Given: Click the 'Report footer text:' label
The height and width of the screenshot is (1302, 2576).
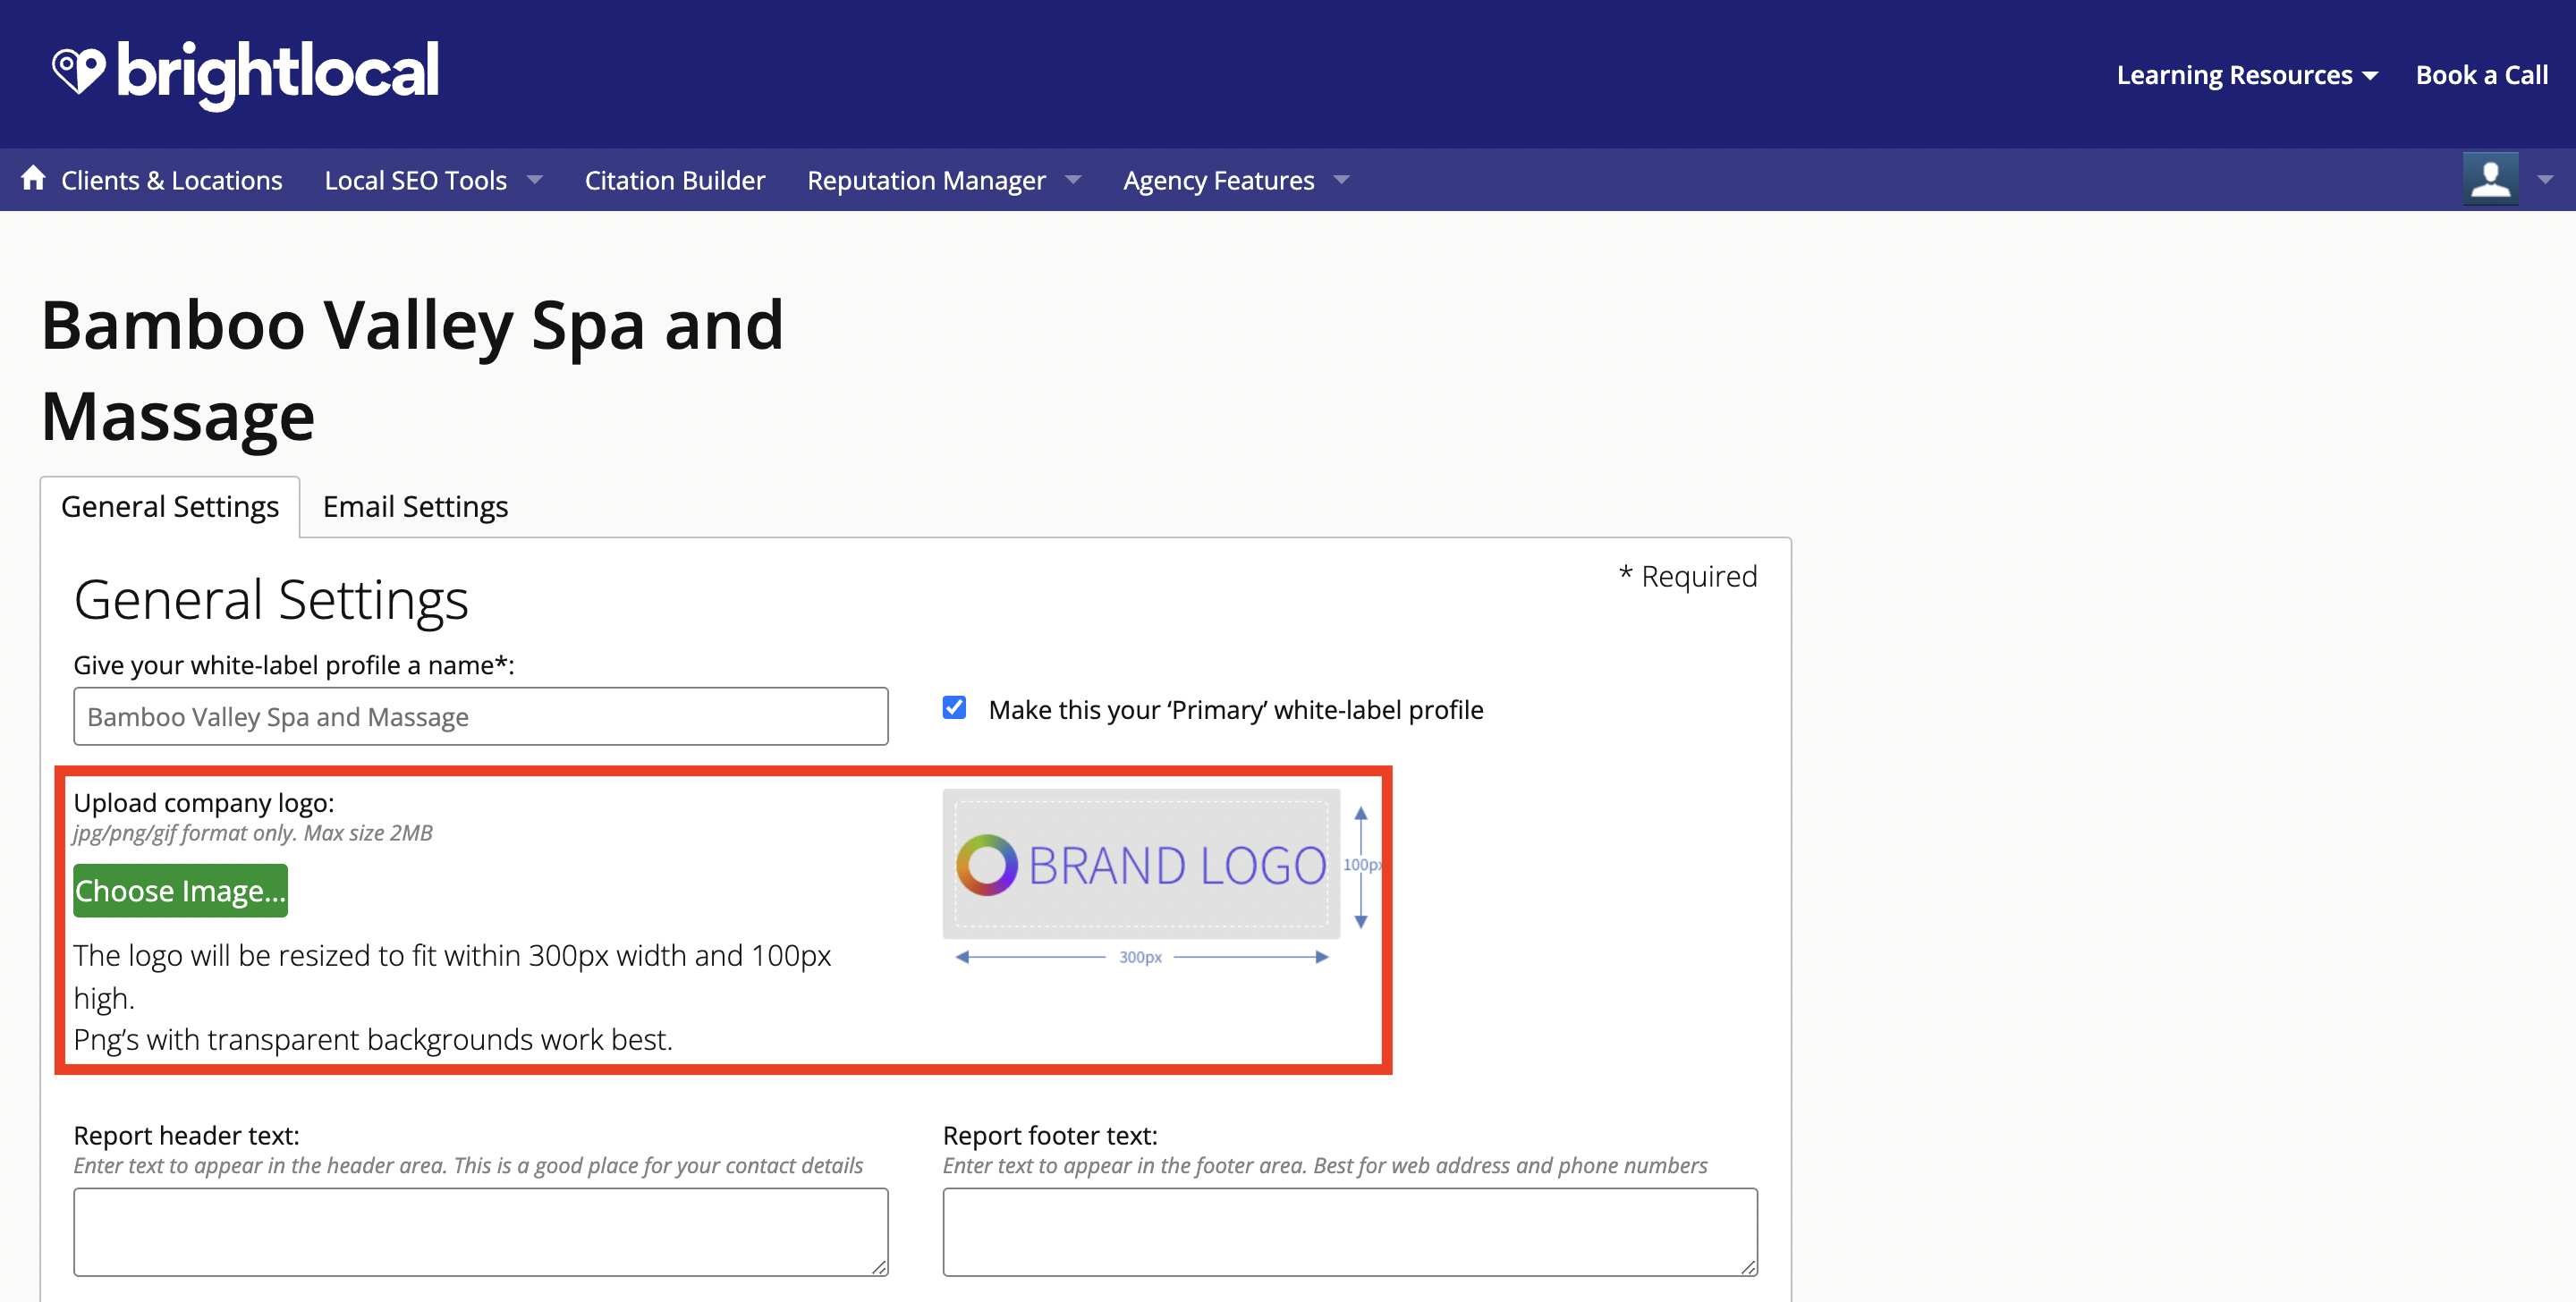Looking at the screenshot, I should click(x=1050, y=1135).
